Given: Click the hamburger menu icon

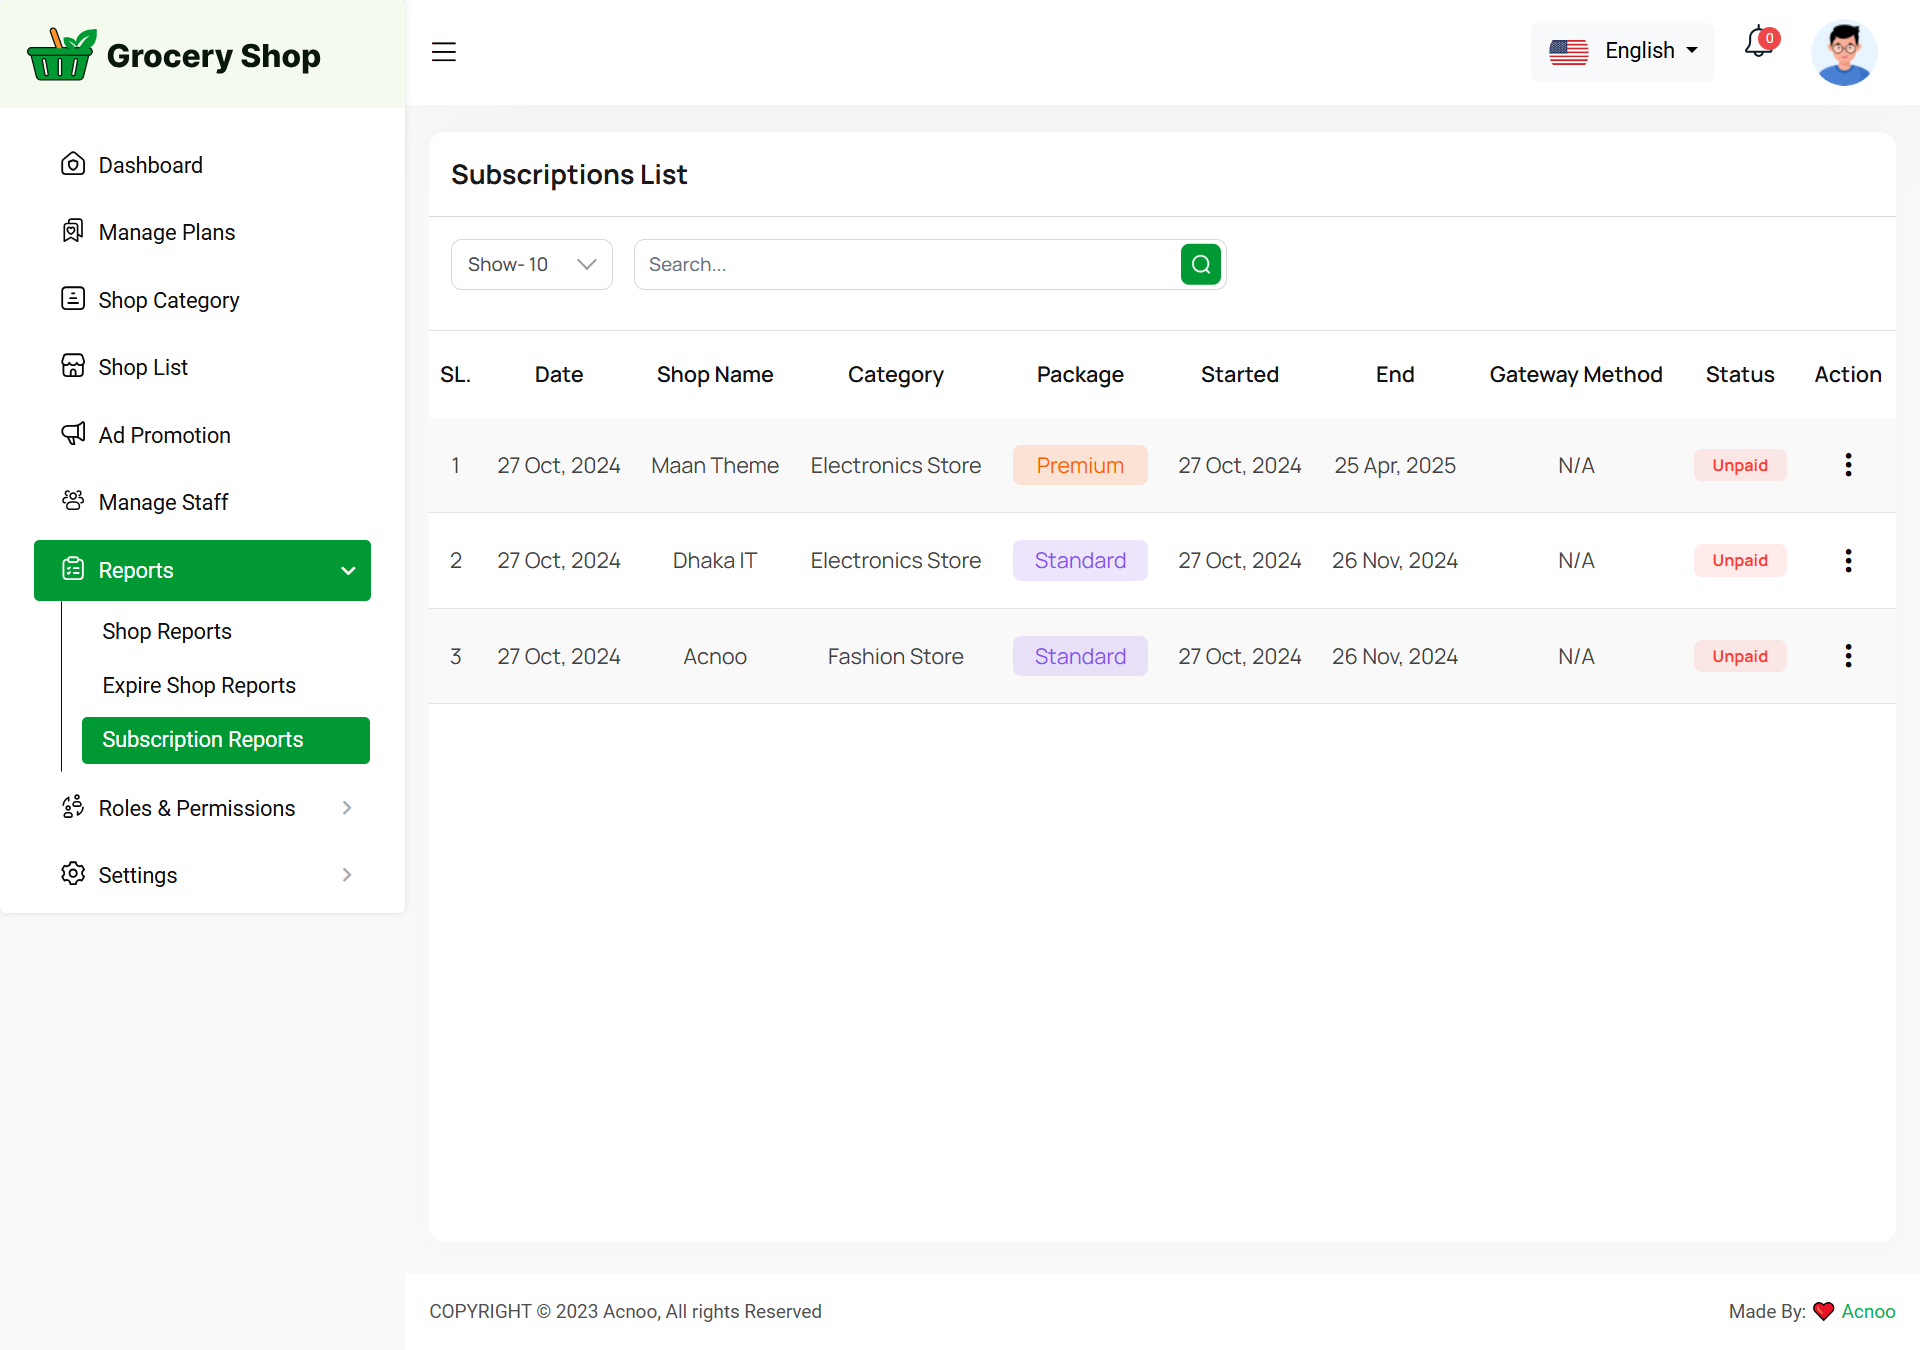Looking at the screenshot, I should pos(443,52).
